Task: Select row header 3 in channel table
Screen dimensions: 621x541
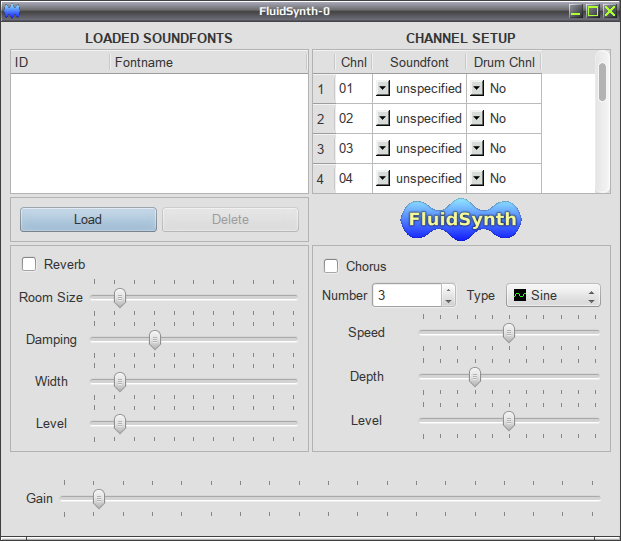Action: pyautogui.click(x=324, y=149)
